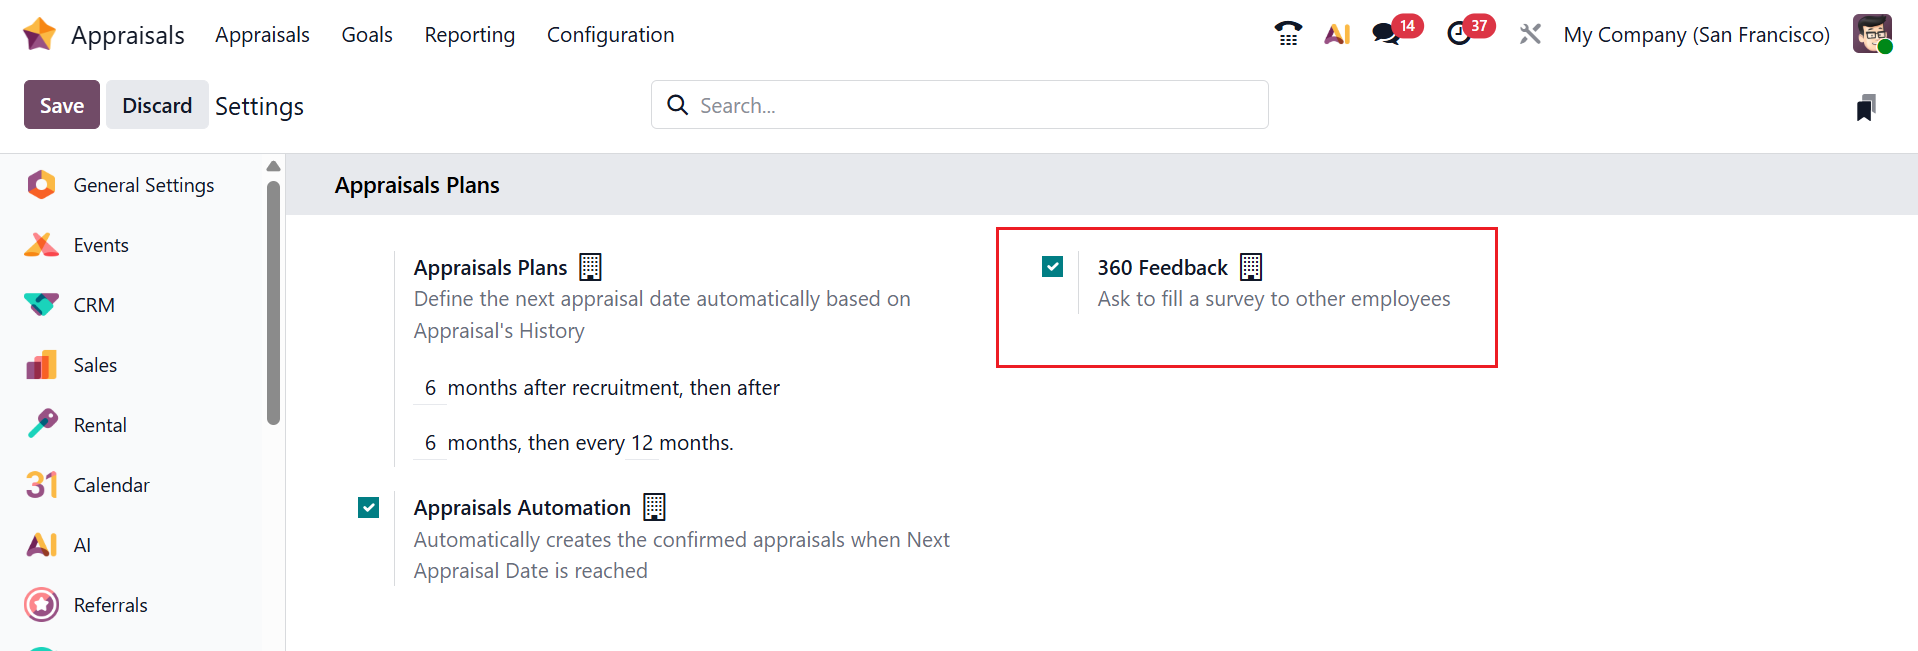Open the Configuration menu

[610, 35]
